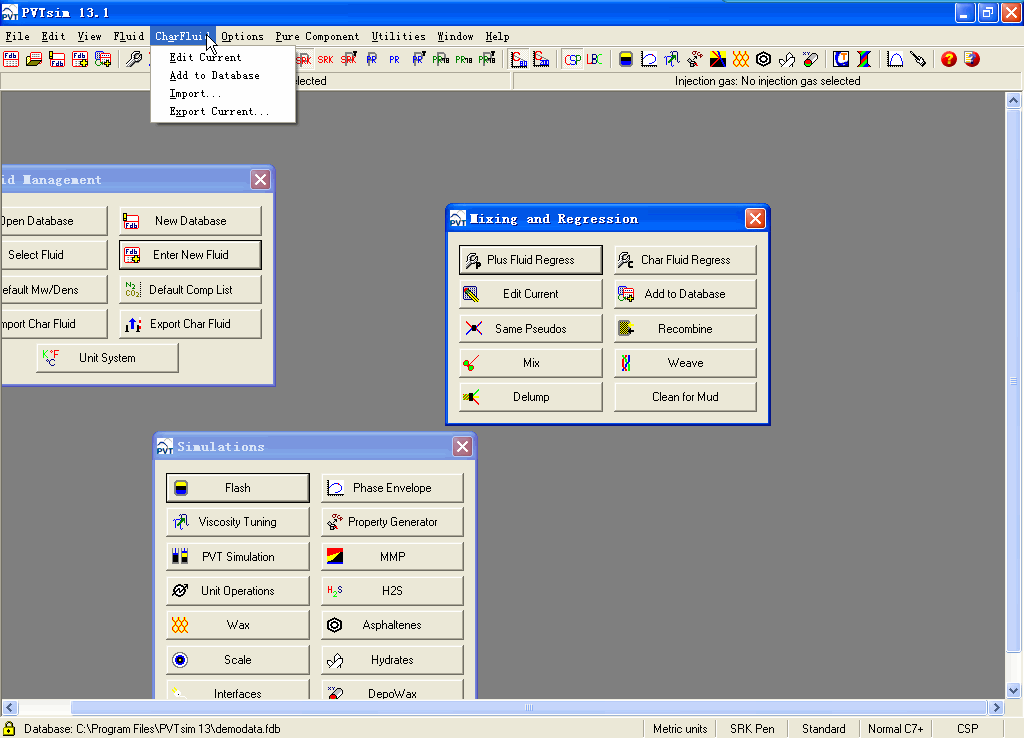Image resolution: width=1024 pixels, height=738 pixels.
Task: Click the orange T on blue toolbar icon
Action: [x=841, y=59]
